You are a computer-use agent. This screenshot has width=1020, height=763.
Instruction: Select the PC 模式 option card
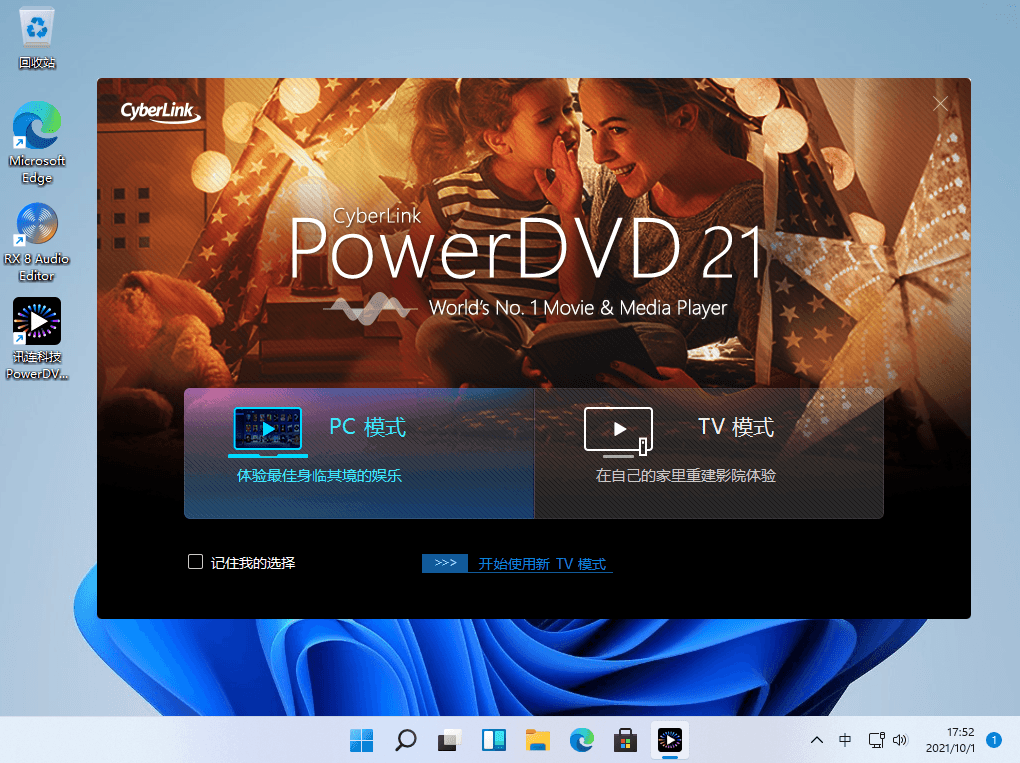pos(359,453)
